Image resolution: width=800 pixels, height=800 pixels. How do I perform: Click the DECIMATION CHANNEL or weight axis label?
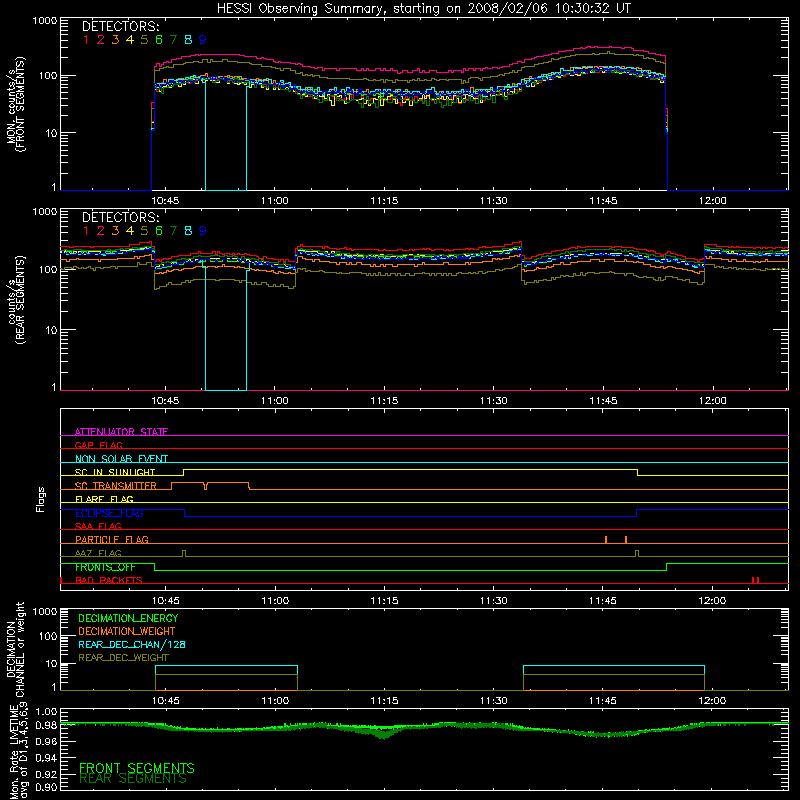tap(15, 649)
